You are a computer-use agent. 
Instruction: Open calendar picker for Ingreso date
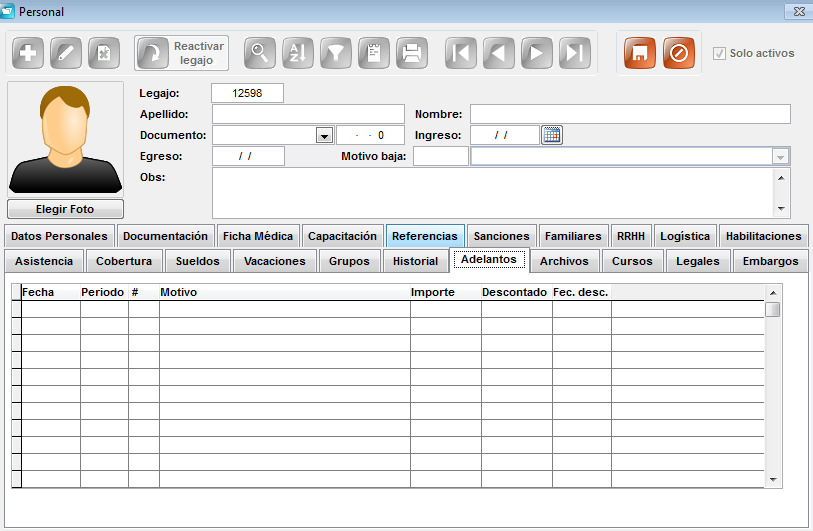552,135
